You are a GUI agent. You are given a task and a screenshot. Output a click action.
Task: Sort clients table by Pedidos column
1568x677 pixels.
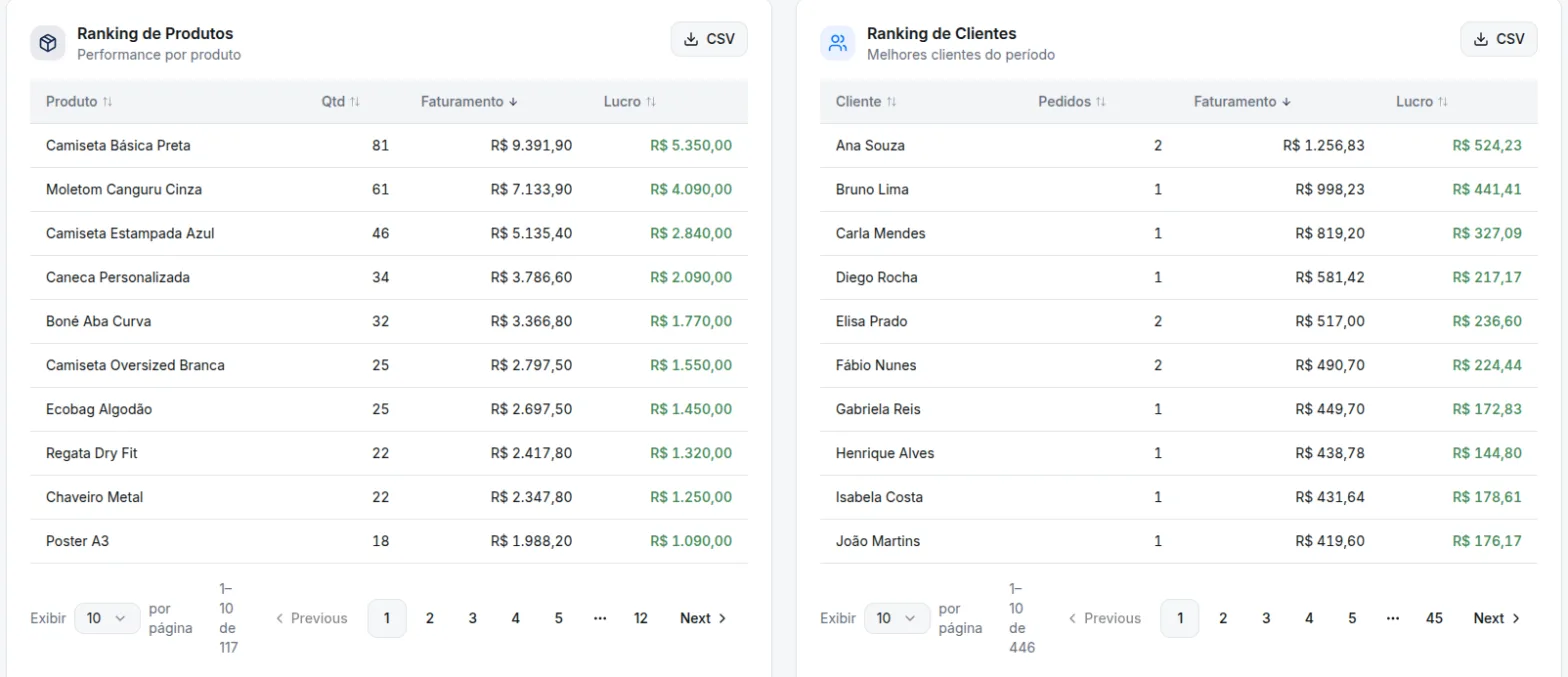pyautogui.click(x=1072, y=101)
